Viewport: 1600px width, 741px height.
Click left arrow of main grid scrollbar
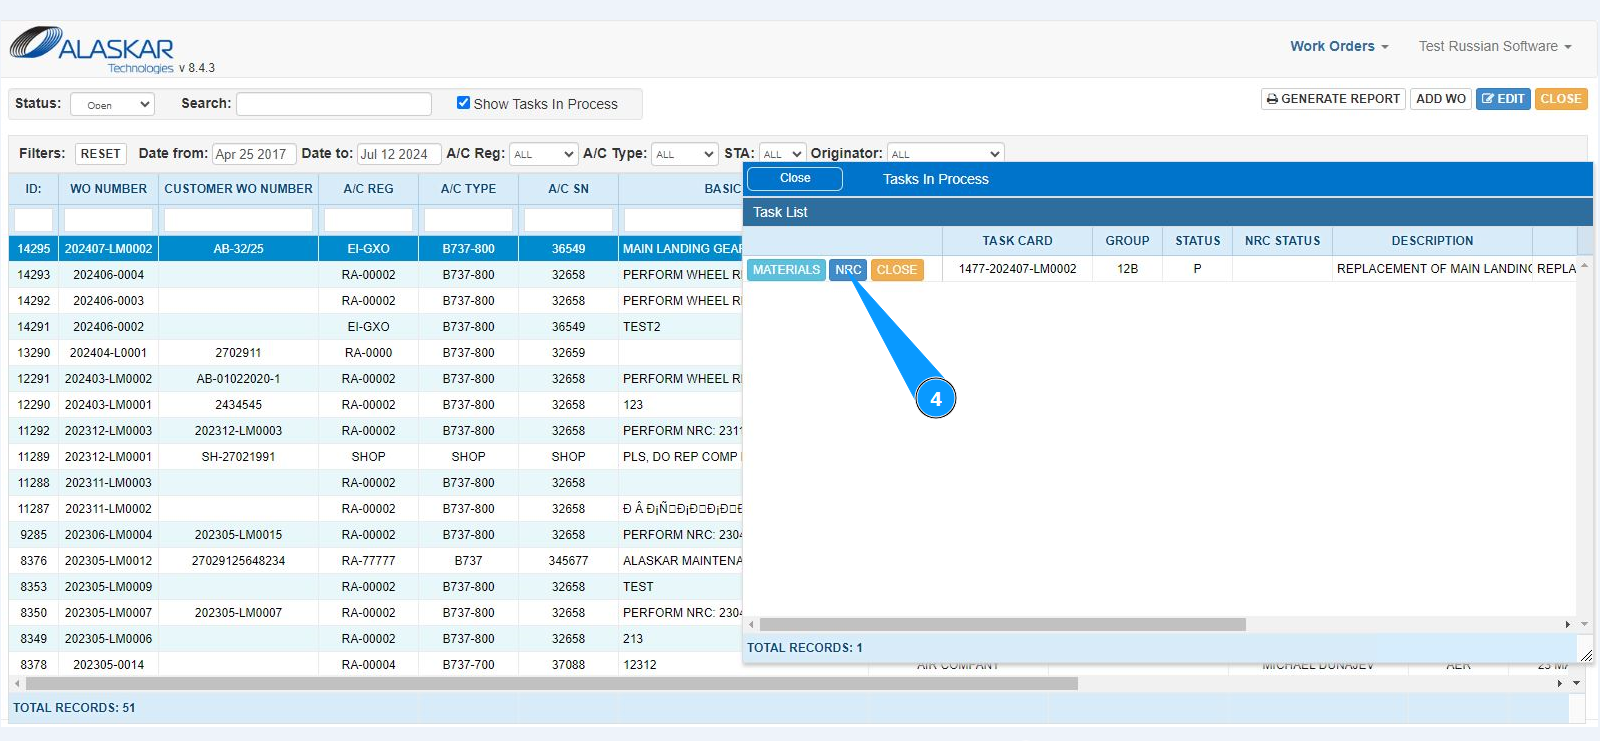[16, 683]
